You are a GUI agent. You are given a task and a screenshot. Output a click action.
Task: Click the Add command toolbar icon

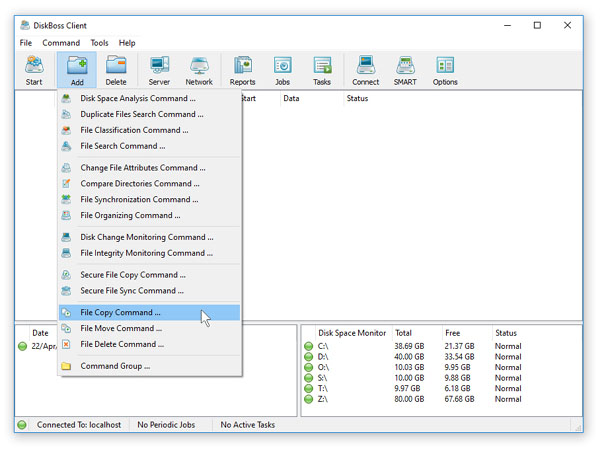(x=77, y=70)
